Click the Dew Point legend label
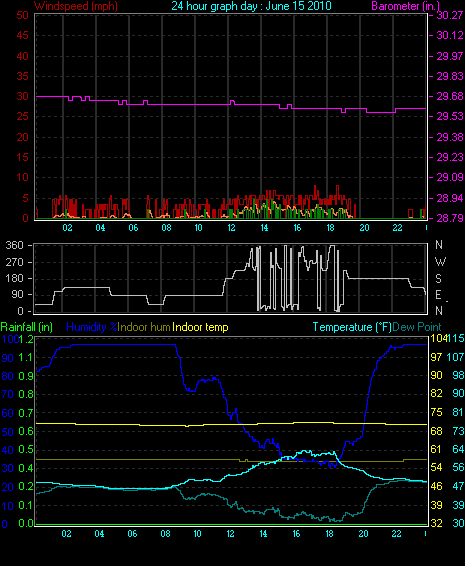This screenshot has width=465, height=566. (417, 327)
